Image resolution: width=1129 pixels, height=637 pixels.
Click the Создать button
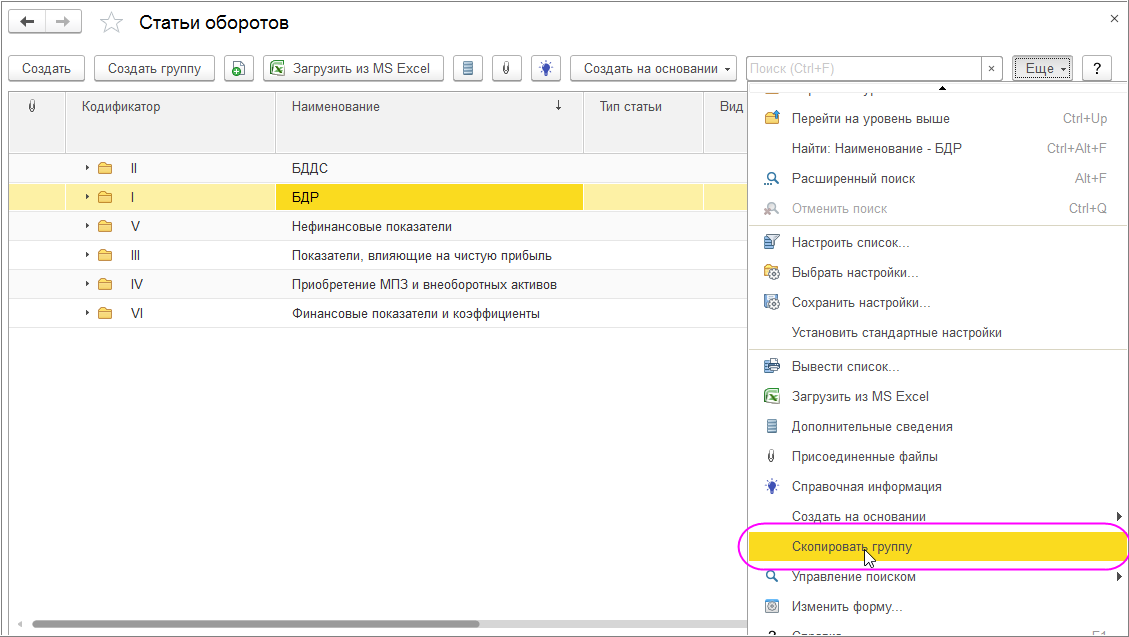(x=46, y=68)
